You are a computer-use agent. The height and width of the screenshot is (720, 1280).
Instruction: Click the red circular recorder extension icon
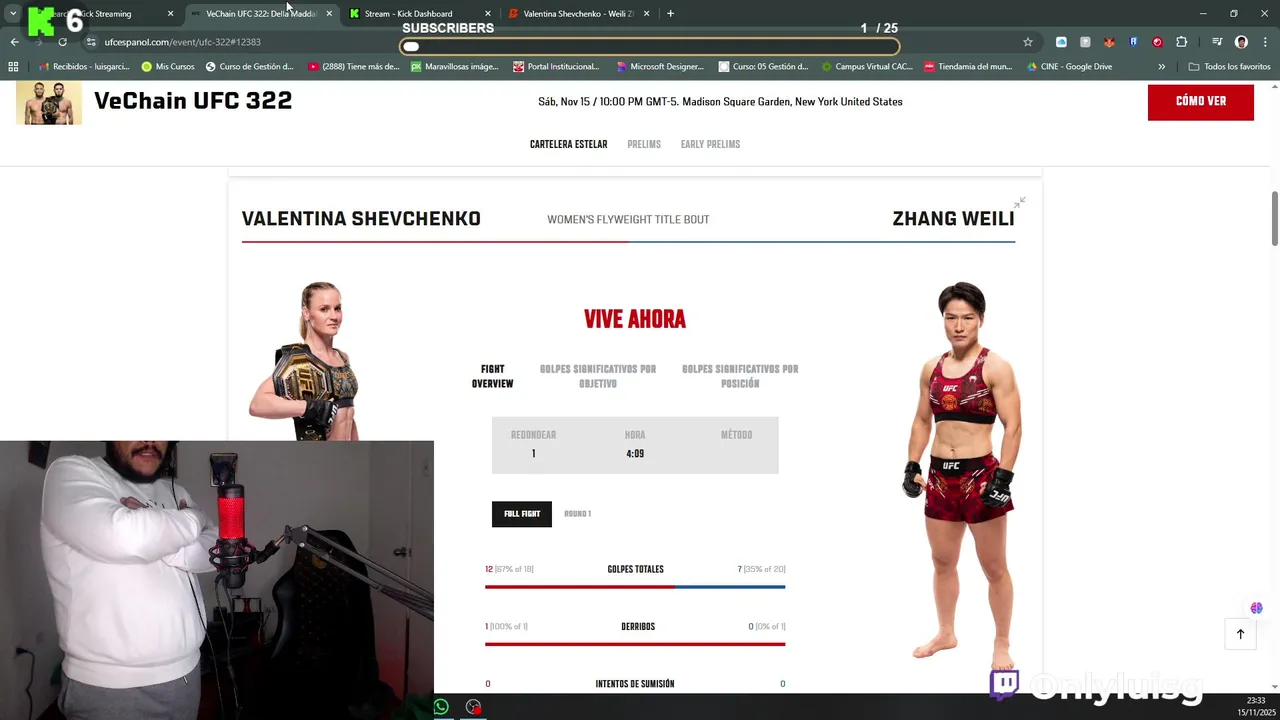pyautogui.click(x=1157, y=42)
